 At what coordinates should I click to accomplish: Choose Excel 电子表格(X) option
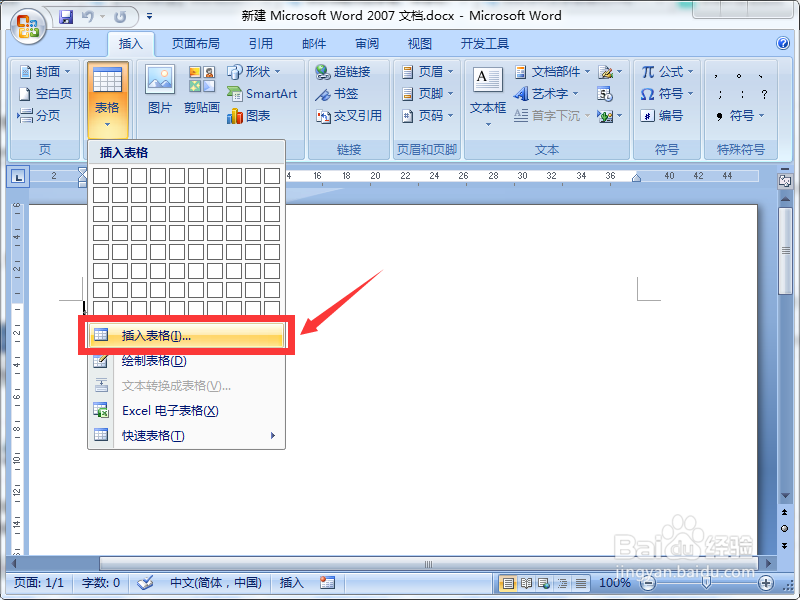coord(187,411)
